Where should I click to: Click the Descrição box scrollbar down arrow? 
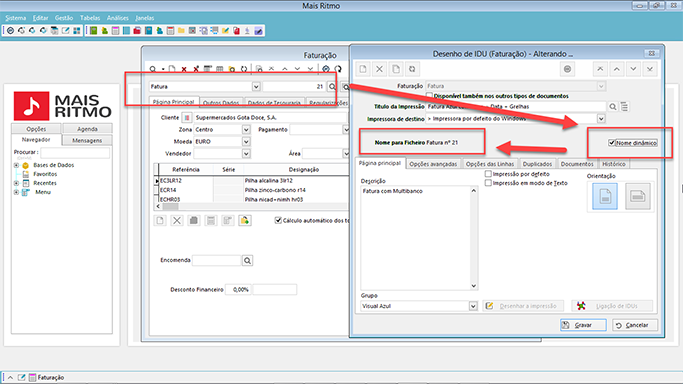[473, 286]
